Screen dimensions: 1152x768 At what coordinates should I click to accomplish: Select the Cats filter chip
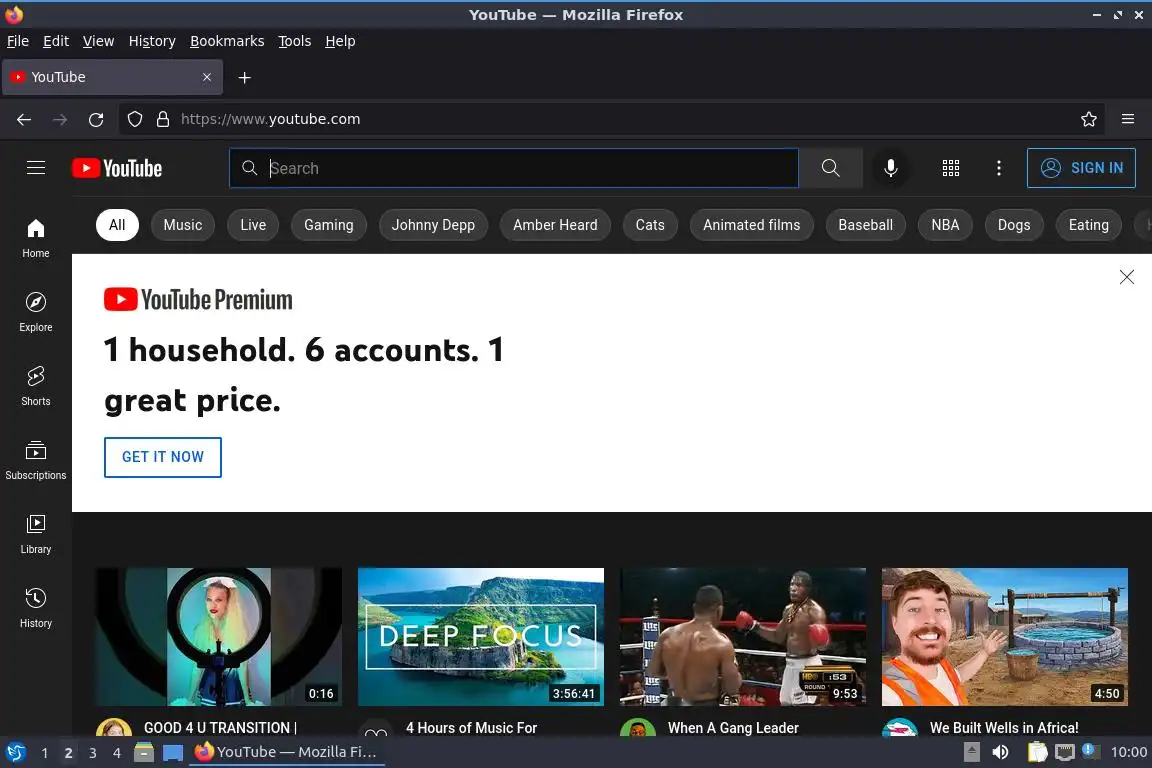[x=649, y=225]
